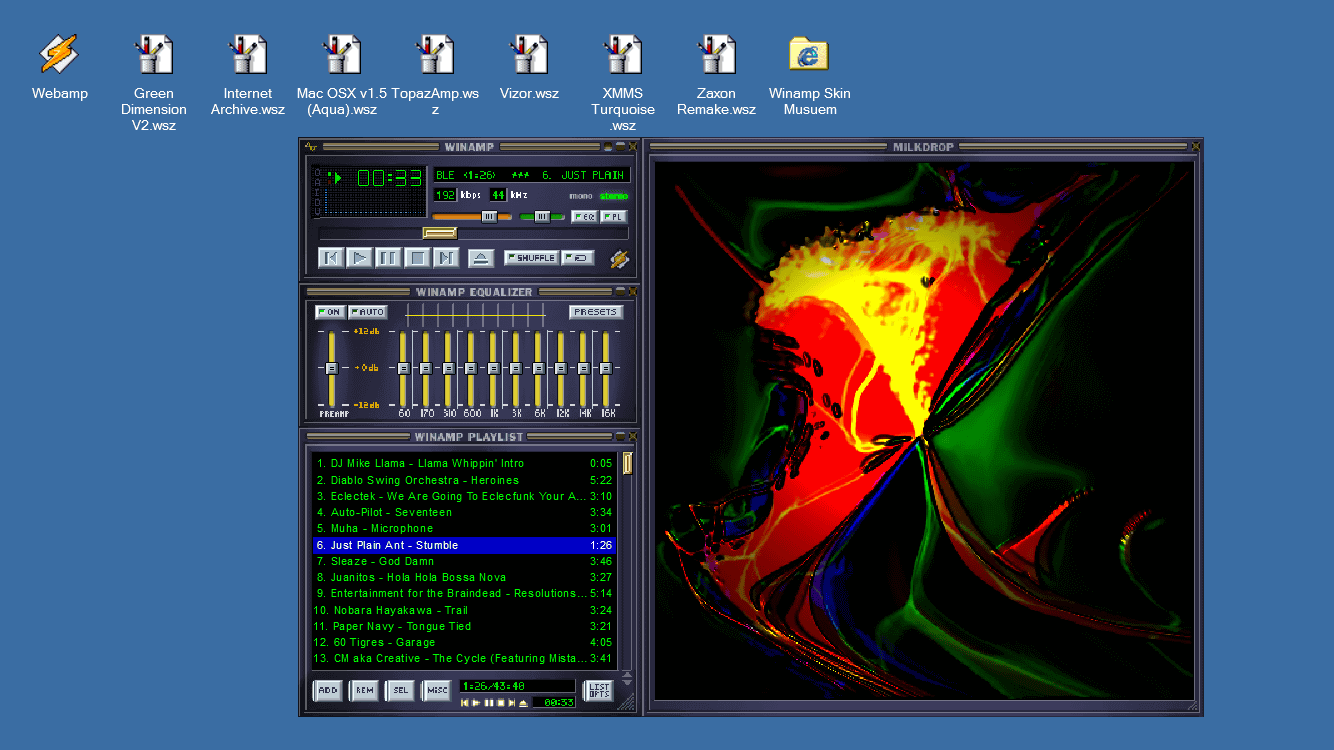The height and width of the screenshot is (750, 1334).
Task: Open the Winamp Skin Museum shortcut
Action: 808,55
